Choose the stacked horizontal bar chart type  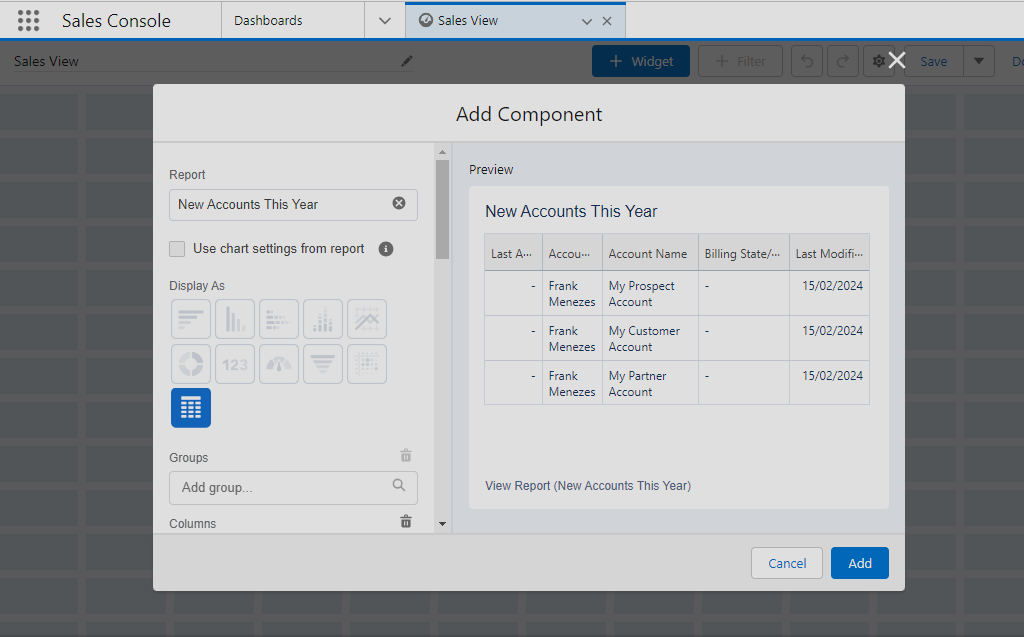click(279, 319)
